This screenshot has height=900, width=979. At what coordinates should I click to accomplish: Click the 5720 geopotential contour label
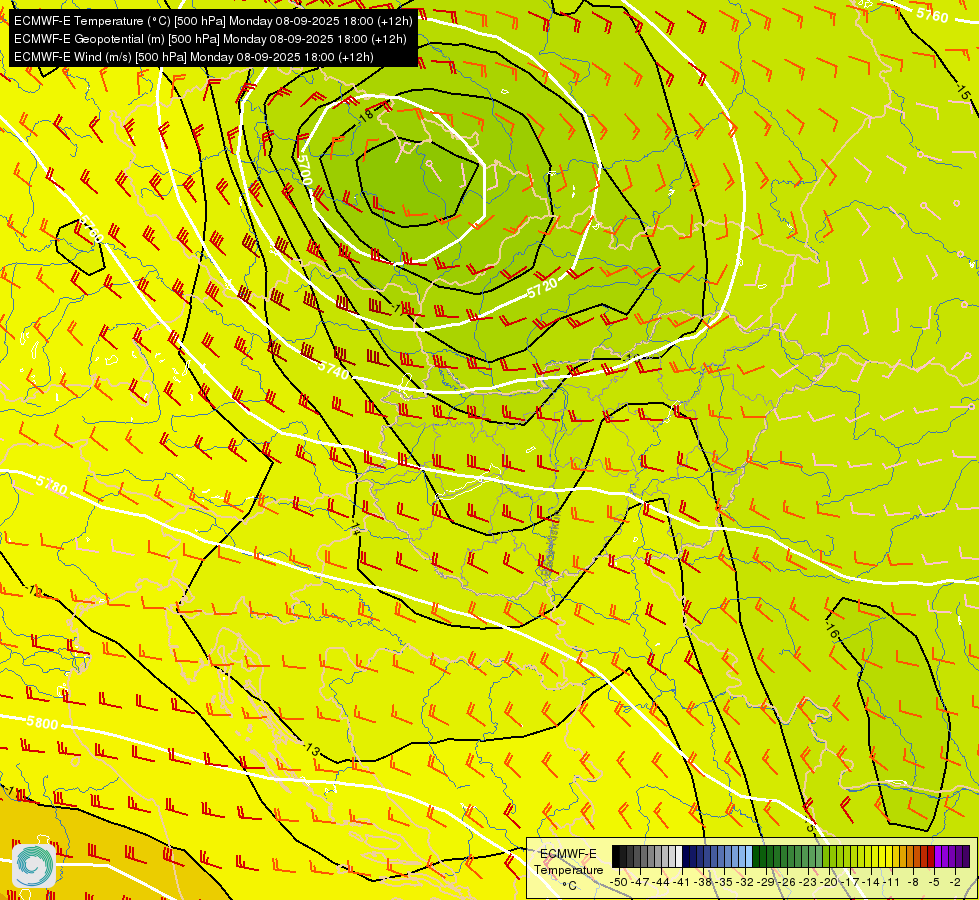(542, 286)
